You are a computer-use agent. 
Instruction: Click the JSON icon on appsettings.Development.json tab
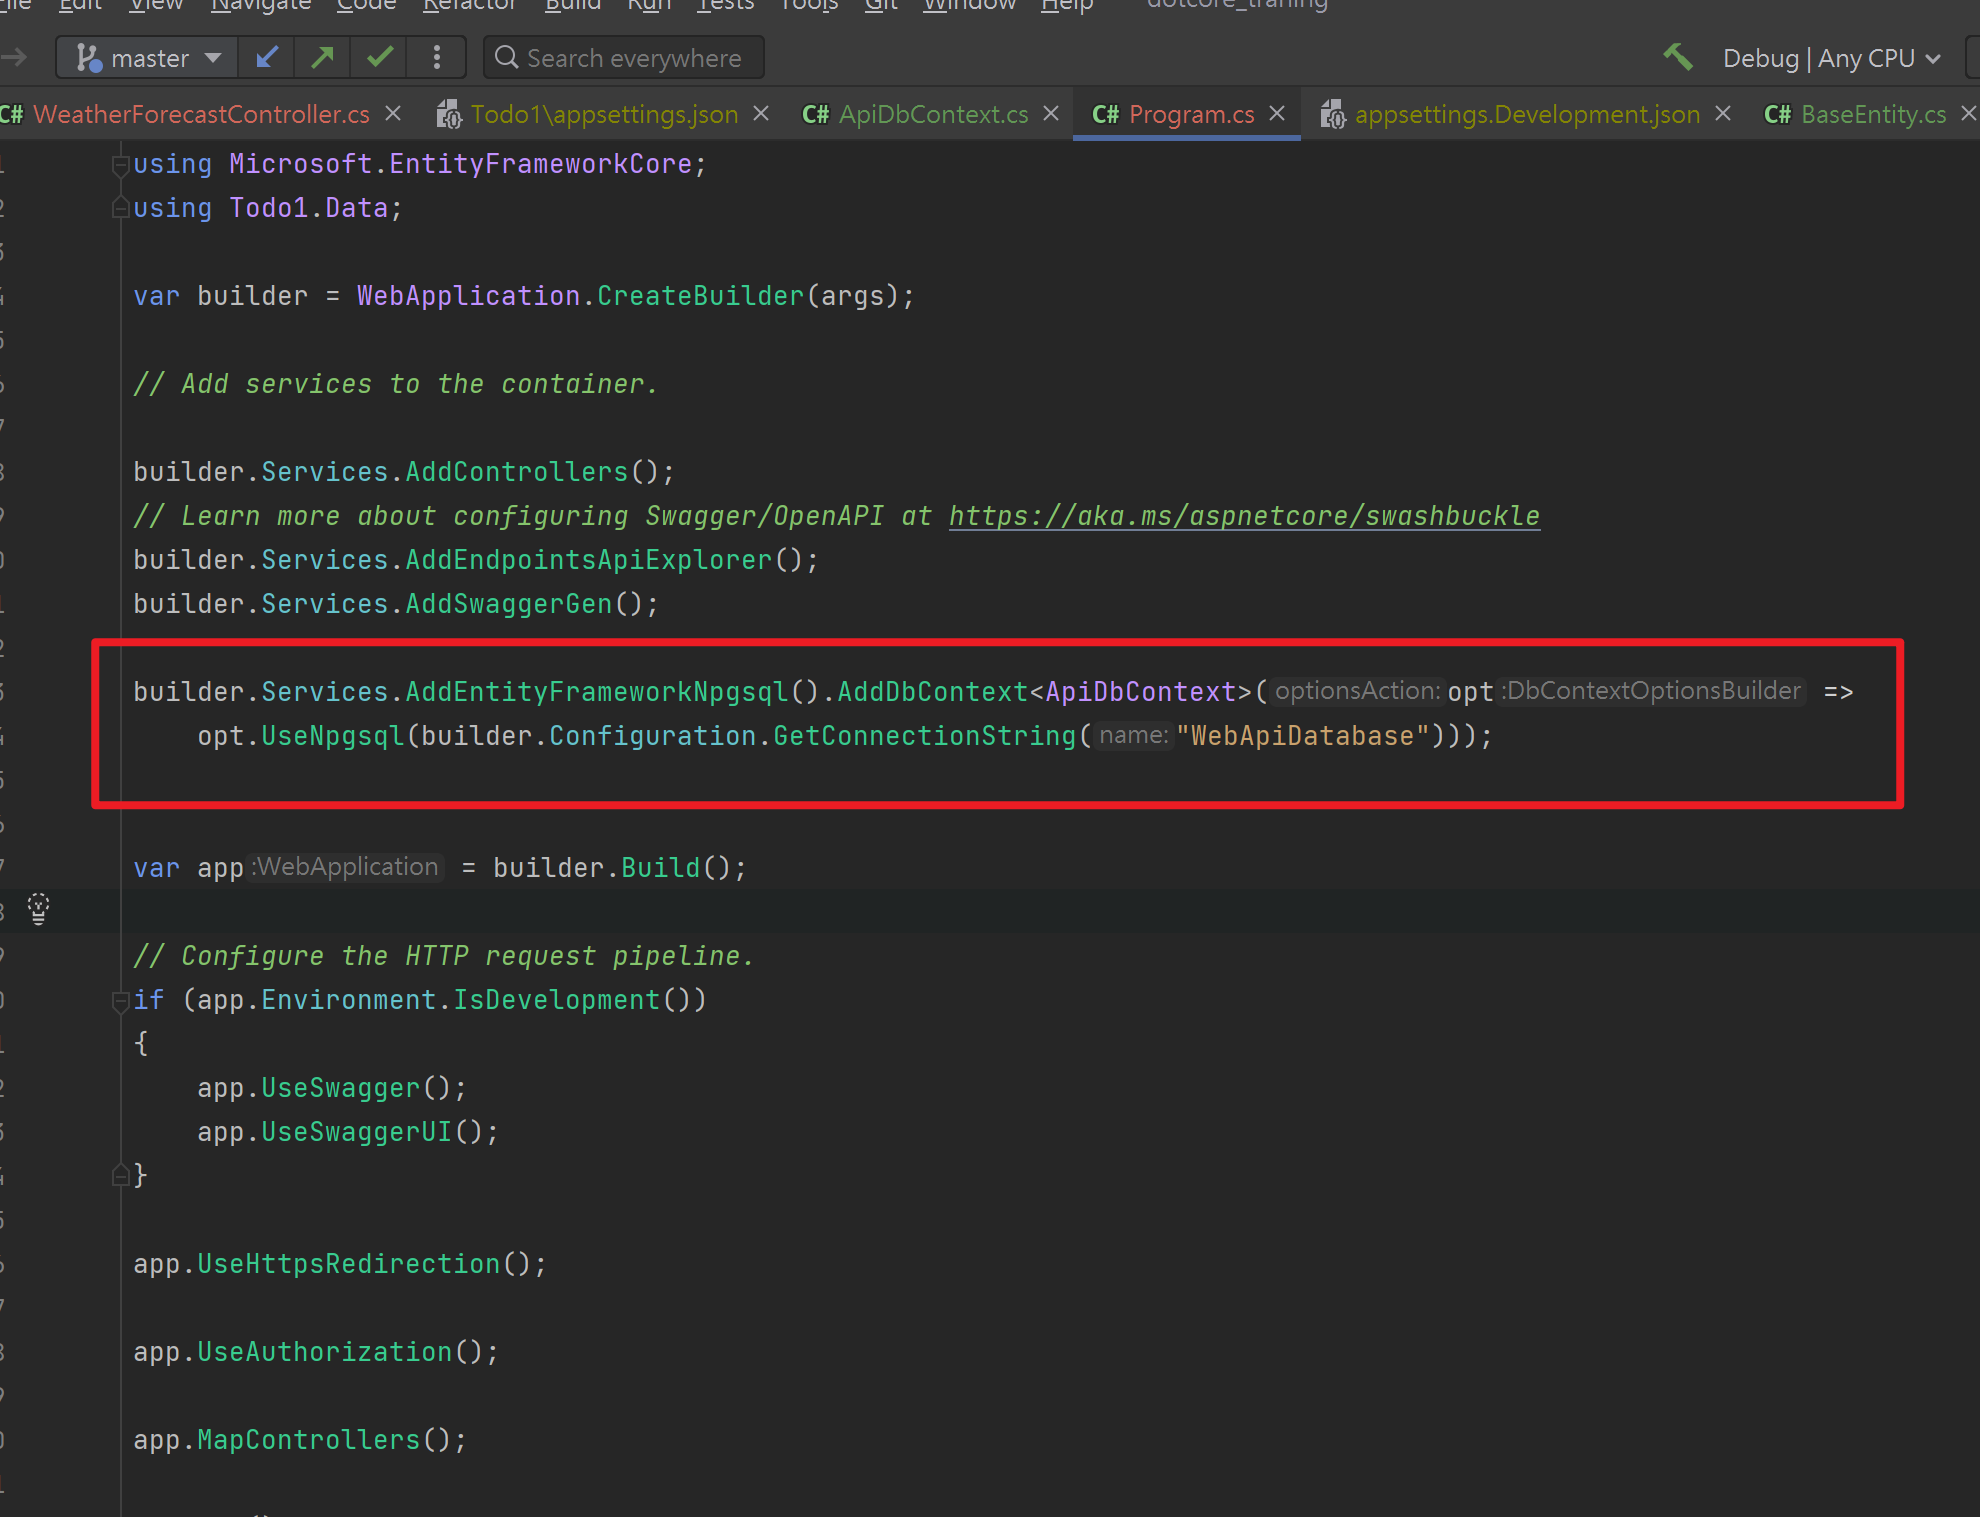click(1333, 114)
